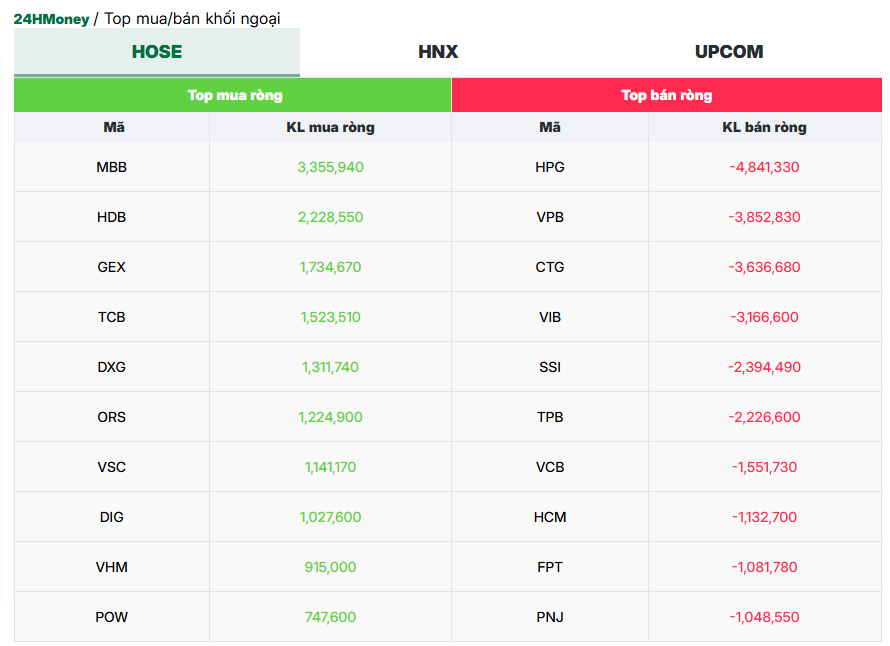Click the Top mua ròng header

pos(233,95)
